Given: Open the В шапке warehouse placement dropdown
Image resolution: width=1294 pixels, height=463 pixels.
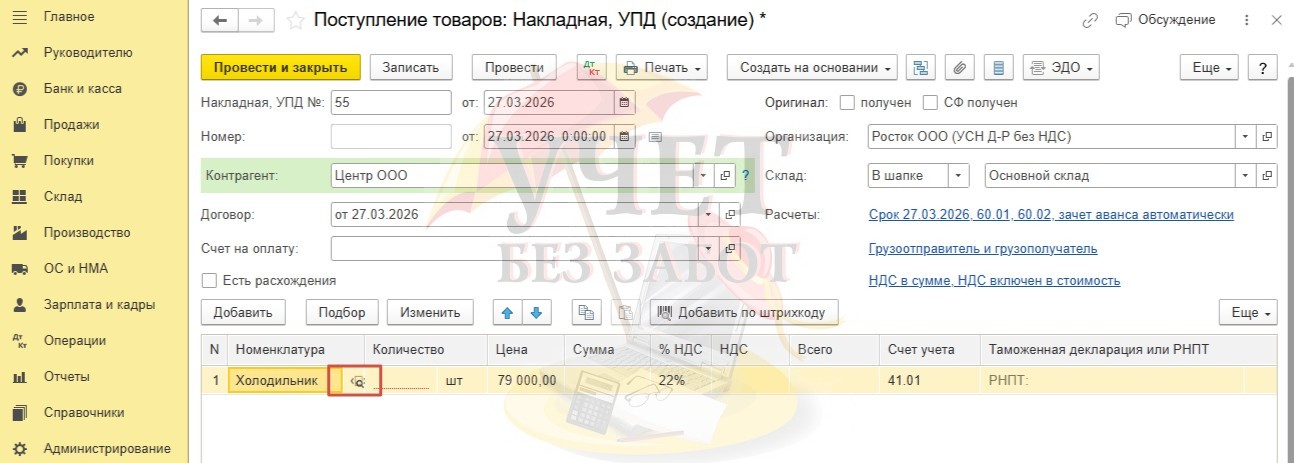Looking at the screenshot, I should (x=960, y=175).
